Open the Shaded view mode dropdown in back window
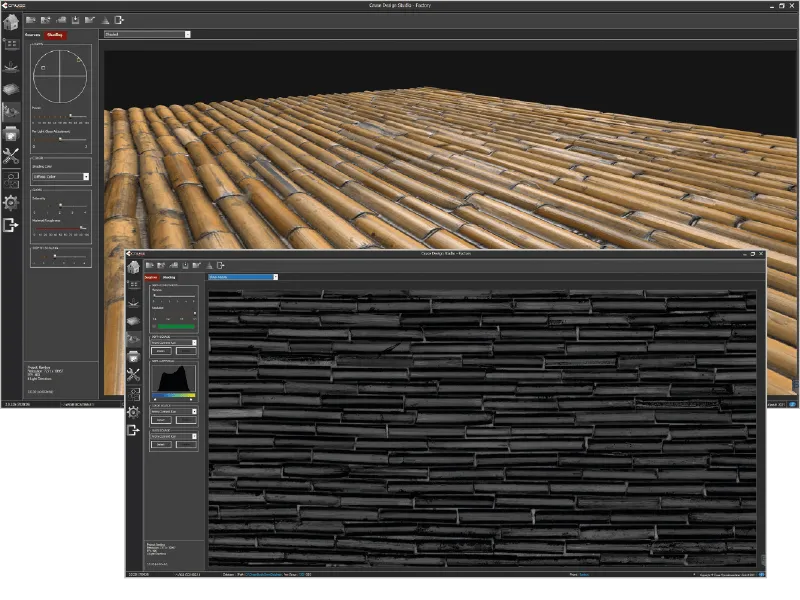This screenshot has width=800, height=600. [x=146, y=34]
